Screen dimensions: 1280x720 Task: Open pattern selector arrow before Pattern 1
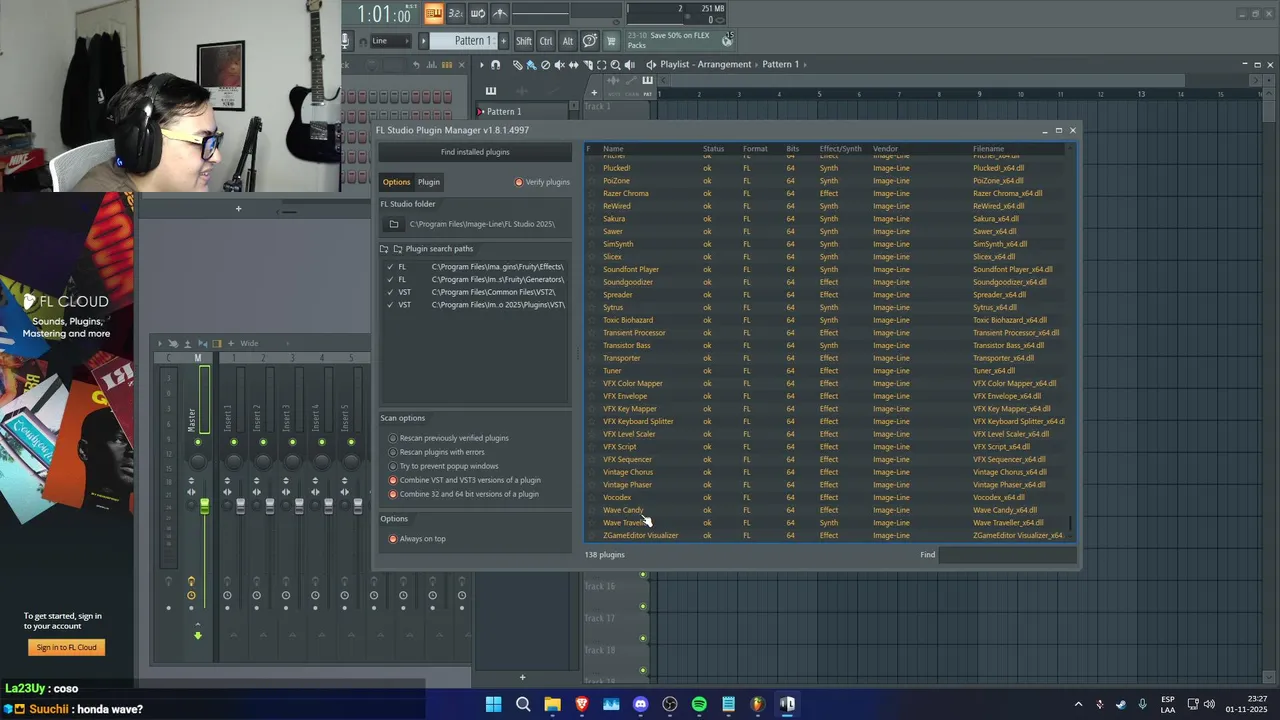pos(424,41)
